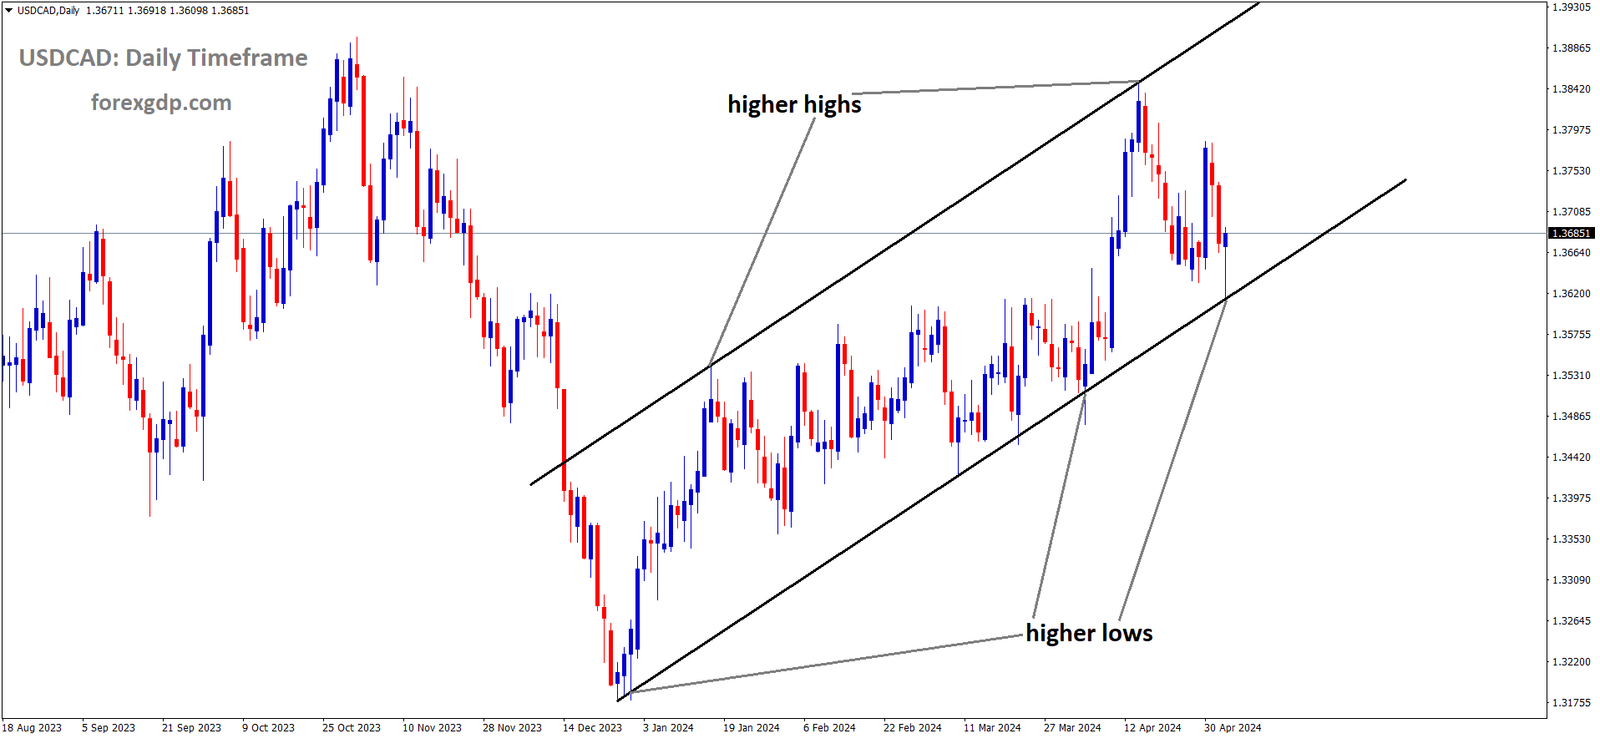The image size is (1600, 738).
Task: Click the 18 Aug 2023 date label
Action: click(32, 728)
